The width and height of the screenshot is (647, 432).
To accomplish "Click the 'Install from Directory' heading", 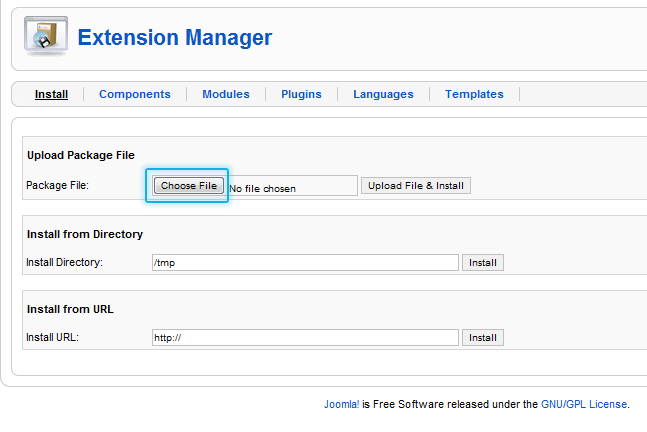I will [85, 234].
